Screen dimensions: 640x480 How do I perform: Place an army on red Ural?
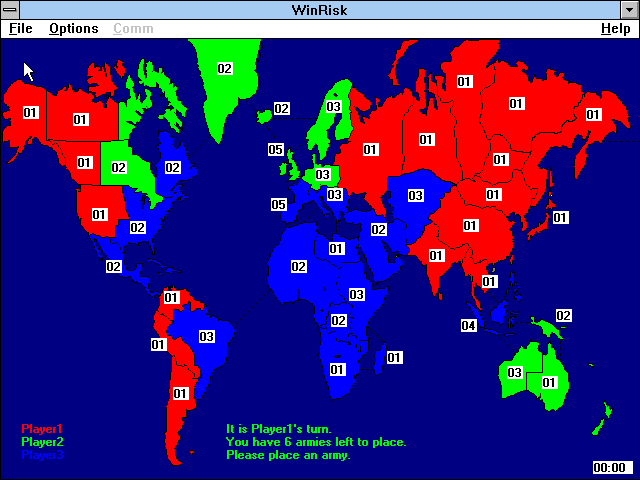[427, 140]
